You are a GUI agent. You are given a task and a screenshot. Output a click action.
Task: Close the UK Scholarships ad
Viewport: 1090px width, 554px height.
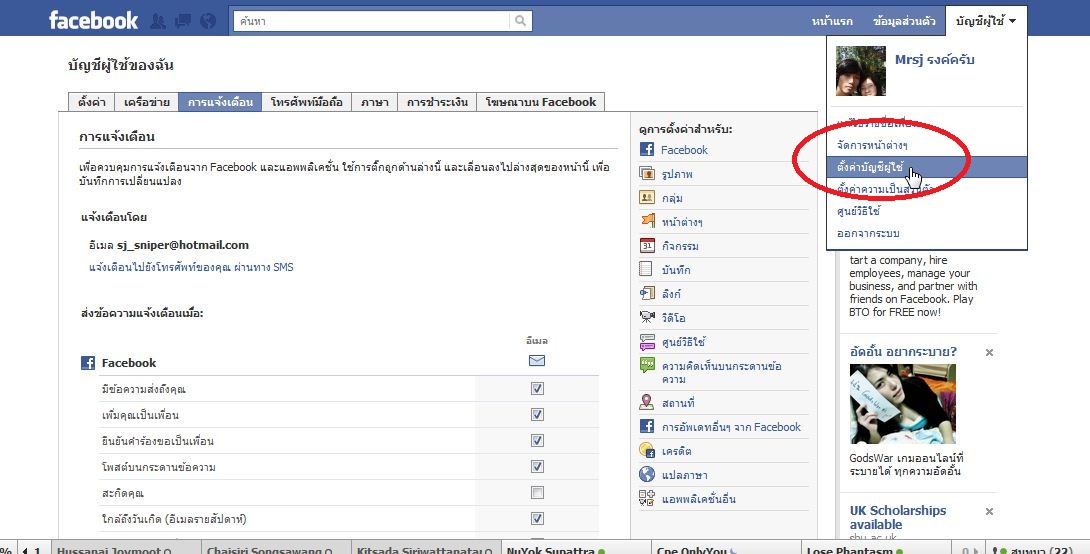pyautogui.click(x=989, y=511)
